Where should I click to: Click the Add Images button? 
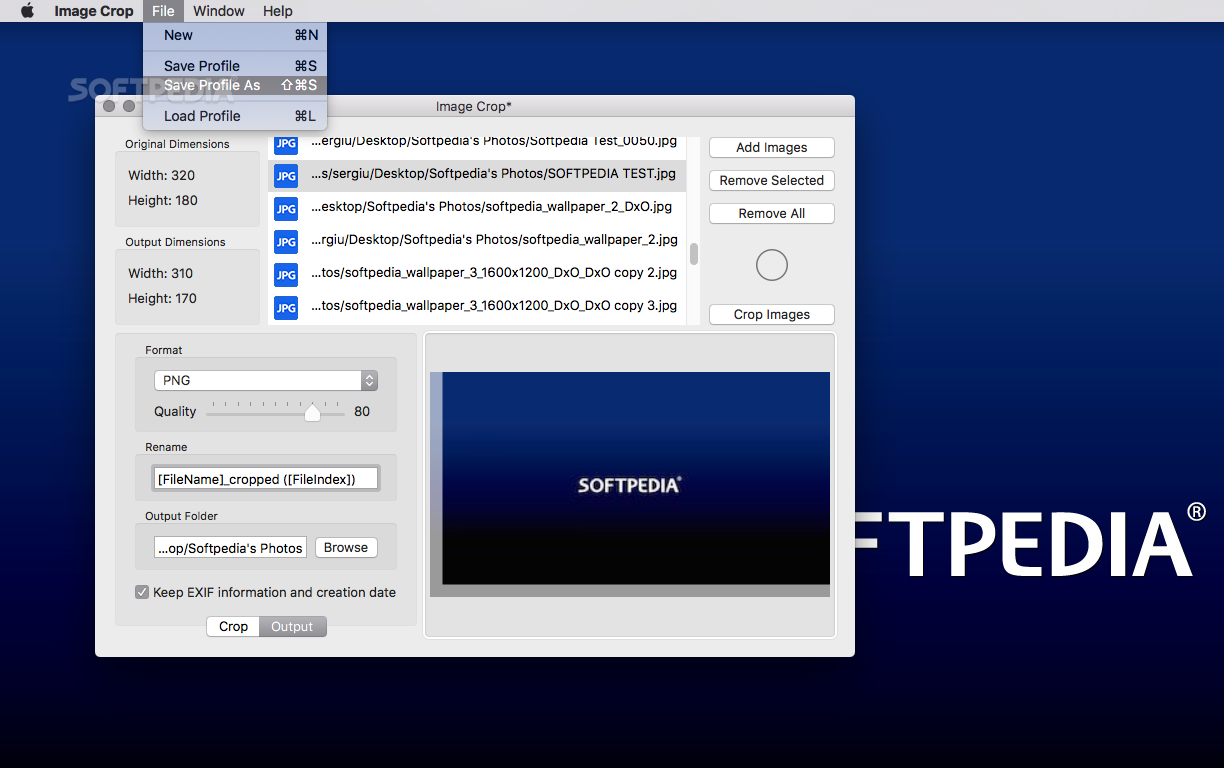click(772, 147)
